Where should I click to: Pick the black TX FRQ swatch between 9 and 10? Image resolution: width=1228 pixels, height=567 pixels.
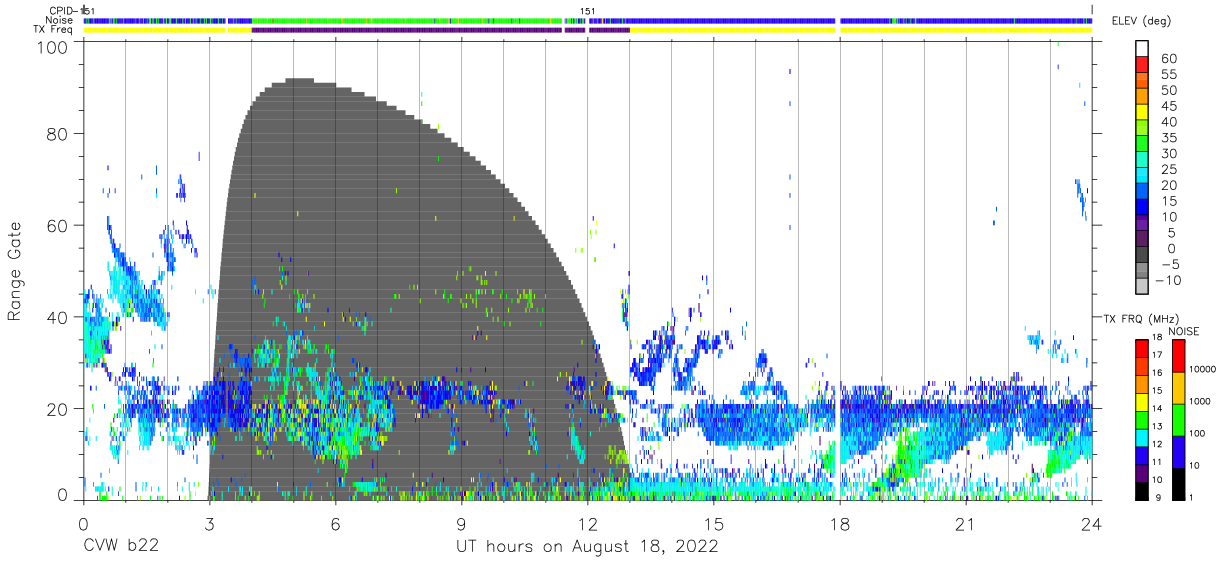coord(1142,490)
